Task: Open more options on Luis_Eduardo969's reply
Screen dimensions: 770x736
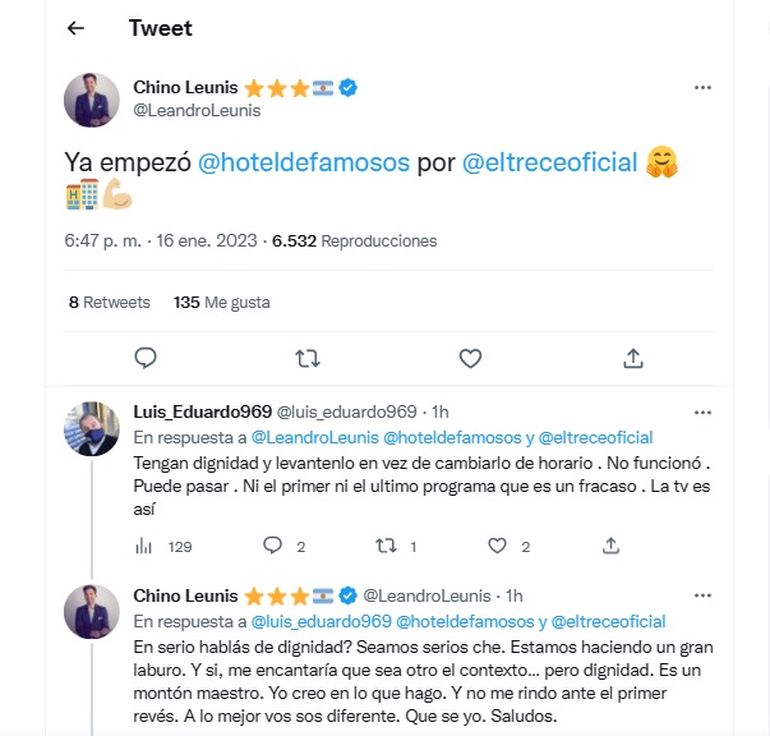Action: (x=703, y=412)
